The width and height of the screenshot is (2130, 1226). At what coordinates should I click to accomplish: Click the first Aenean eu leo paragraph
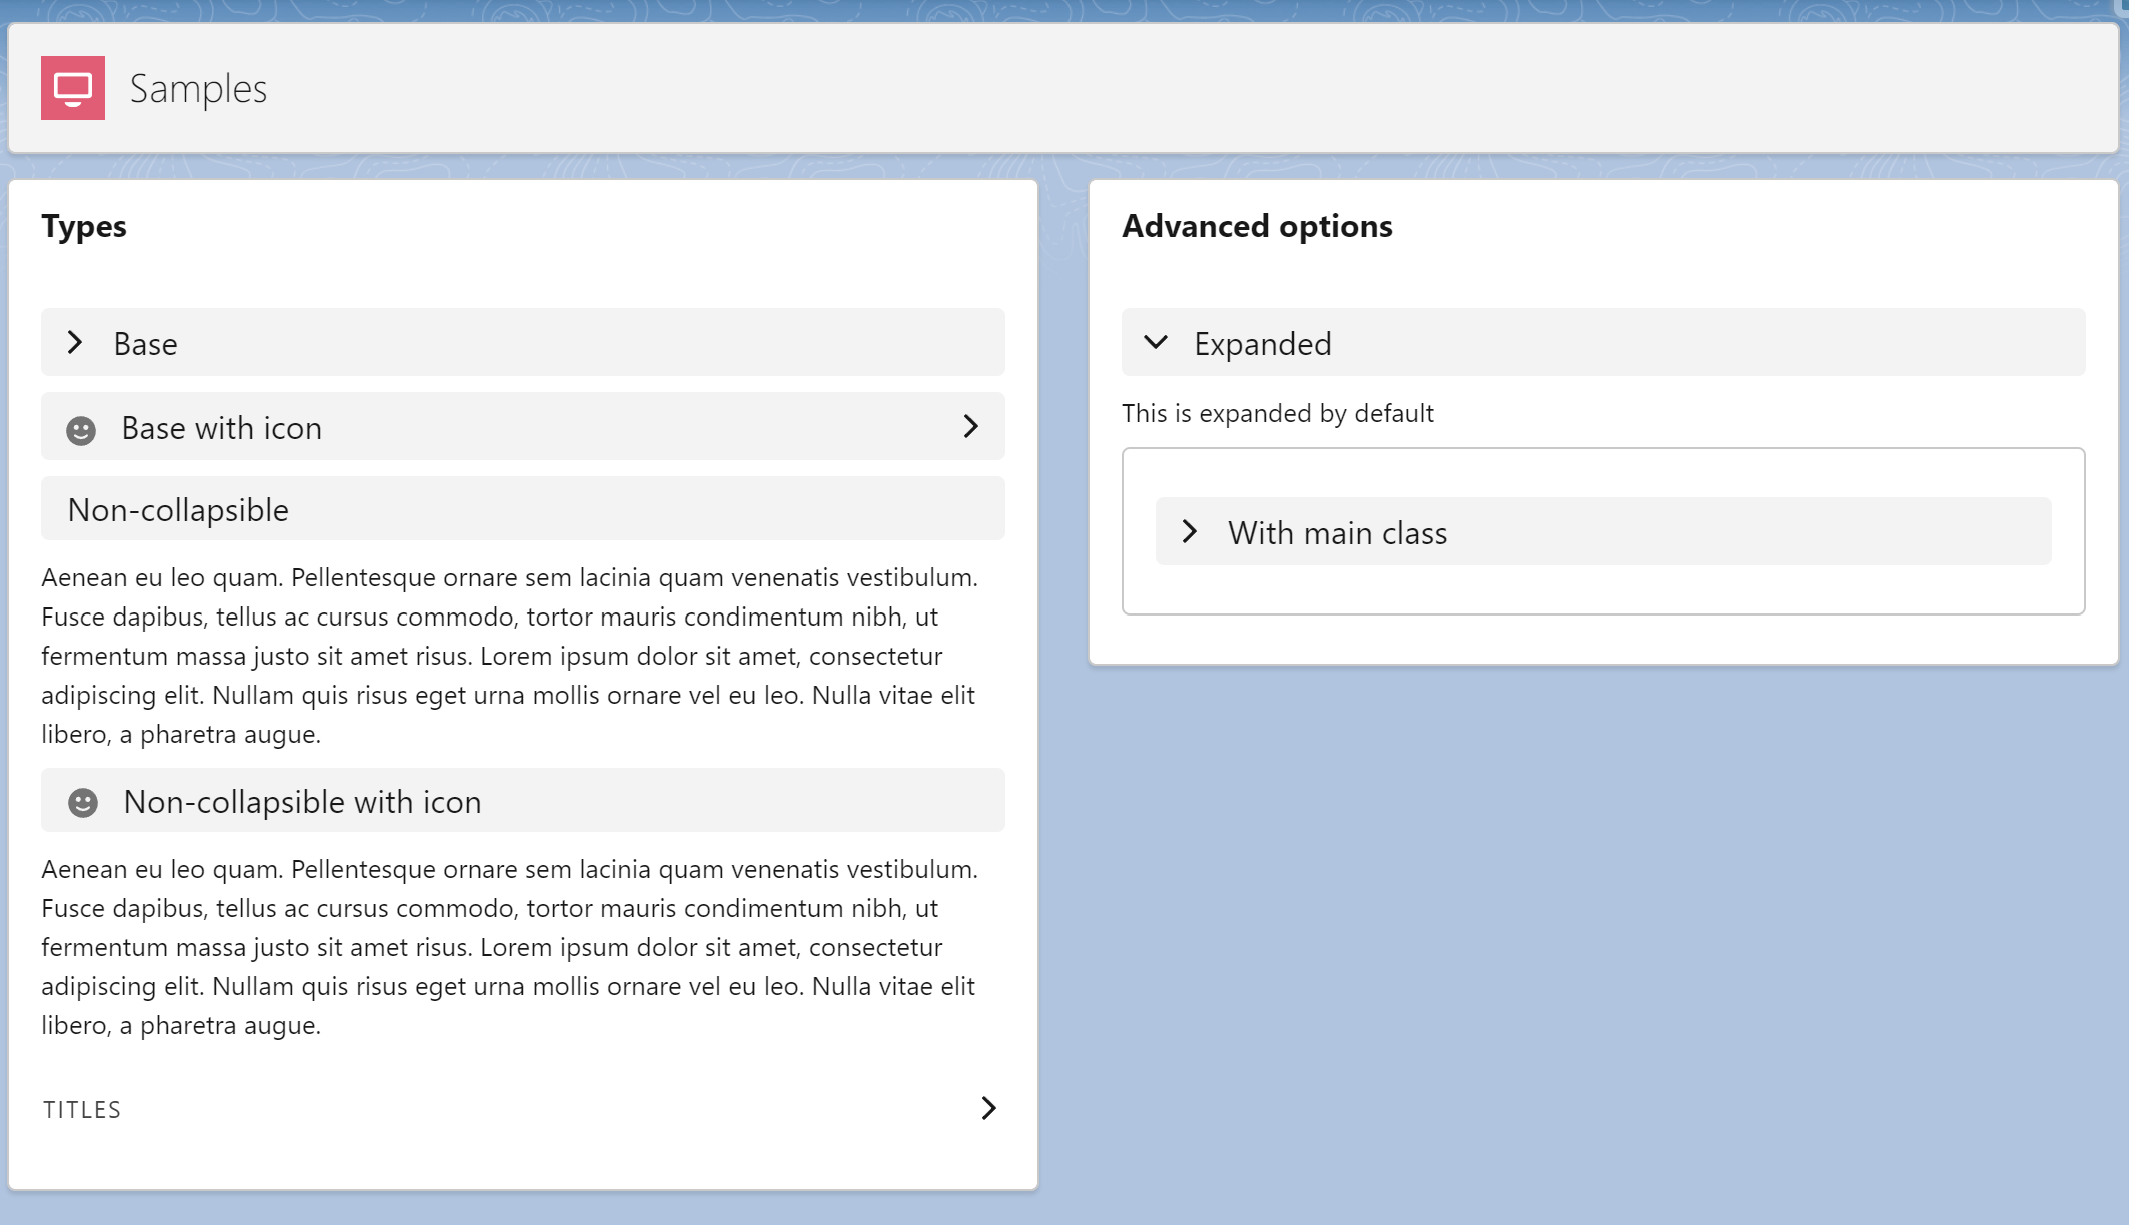[x=510, y=656]
